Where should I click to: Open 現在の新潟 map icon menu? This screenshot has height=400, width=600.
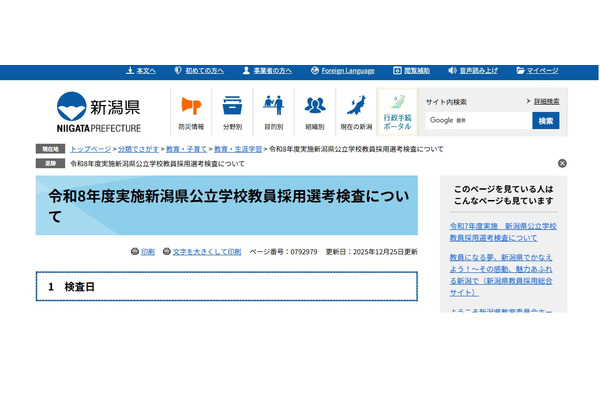click(x=356, y=112)
